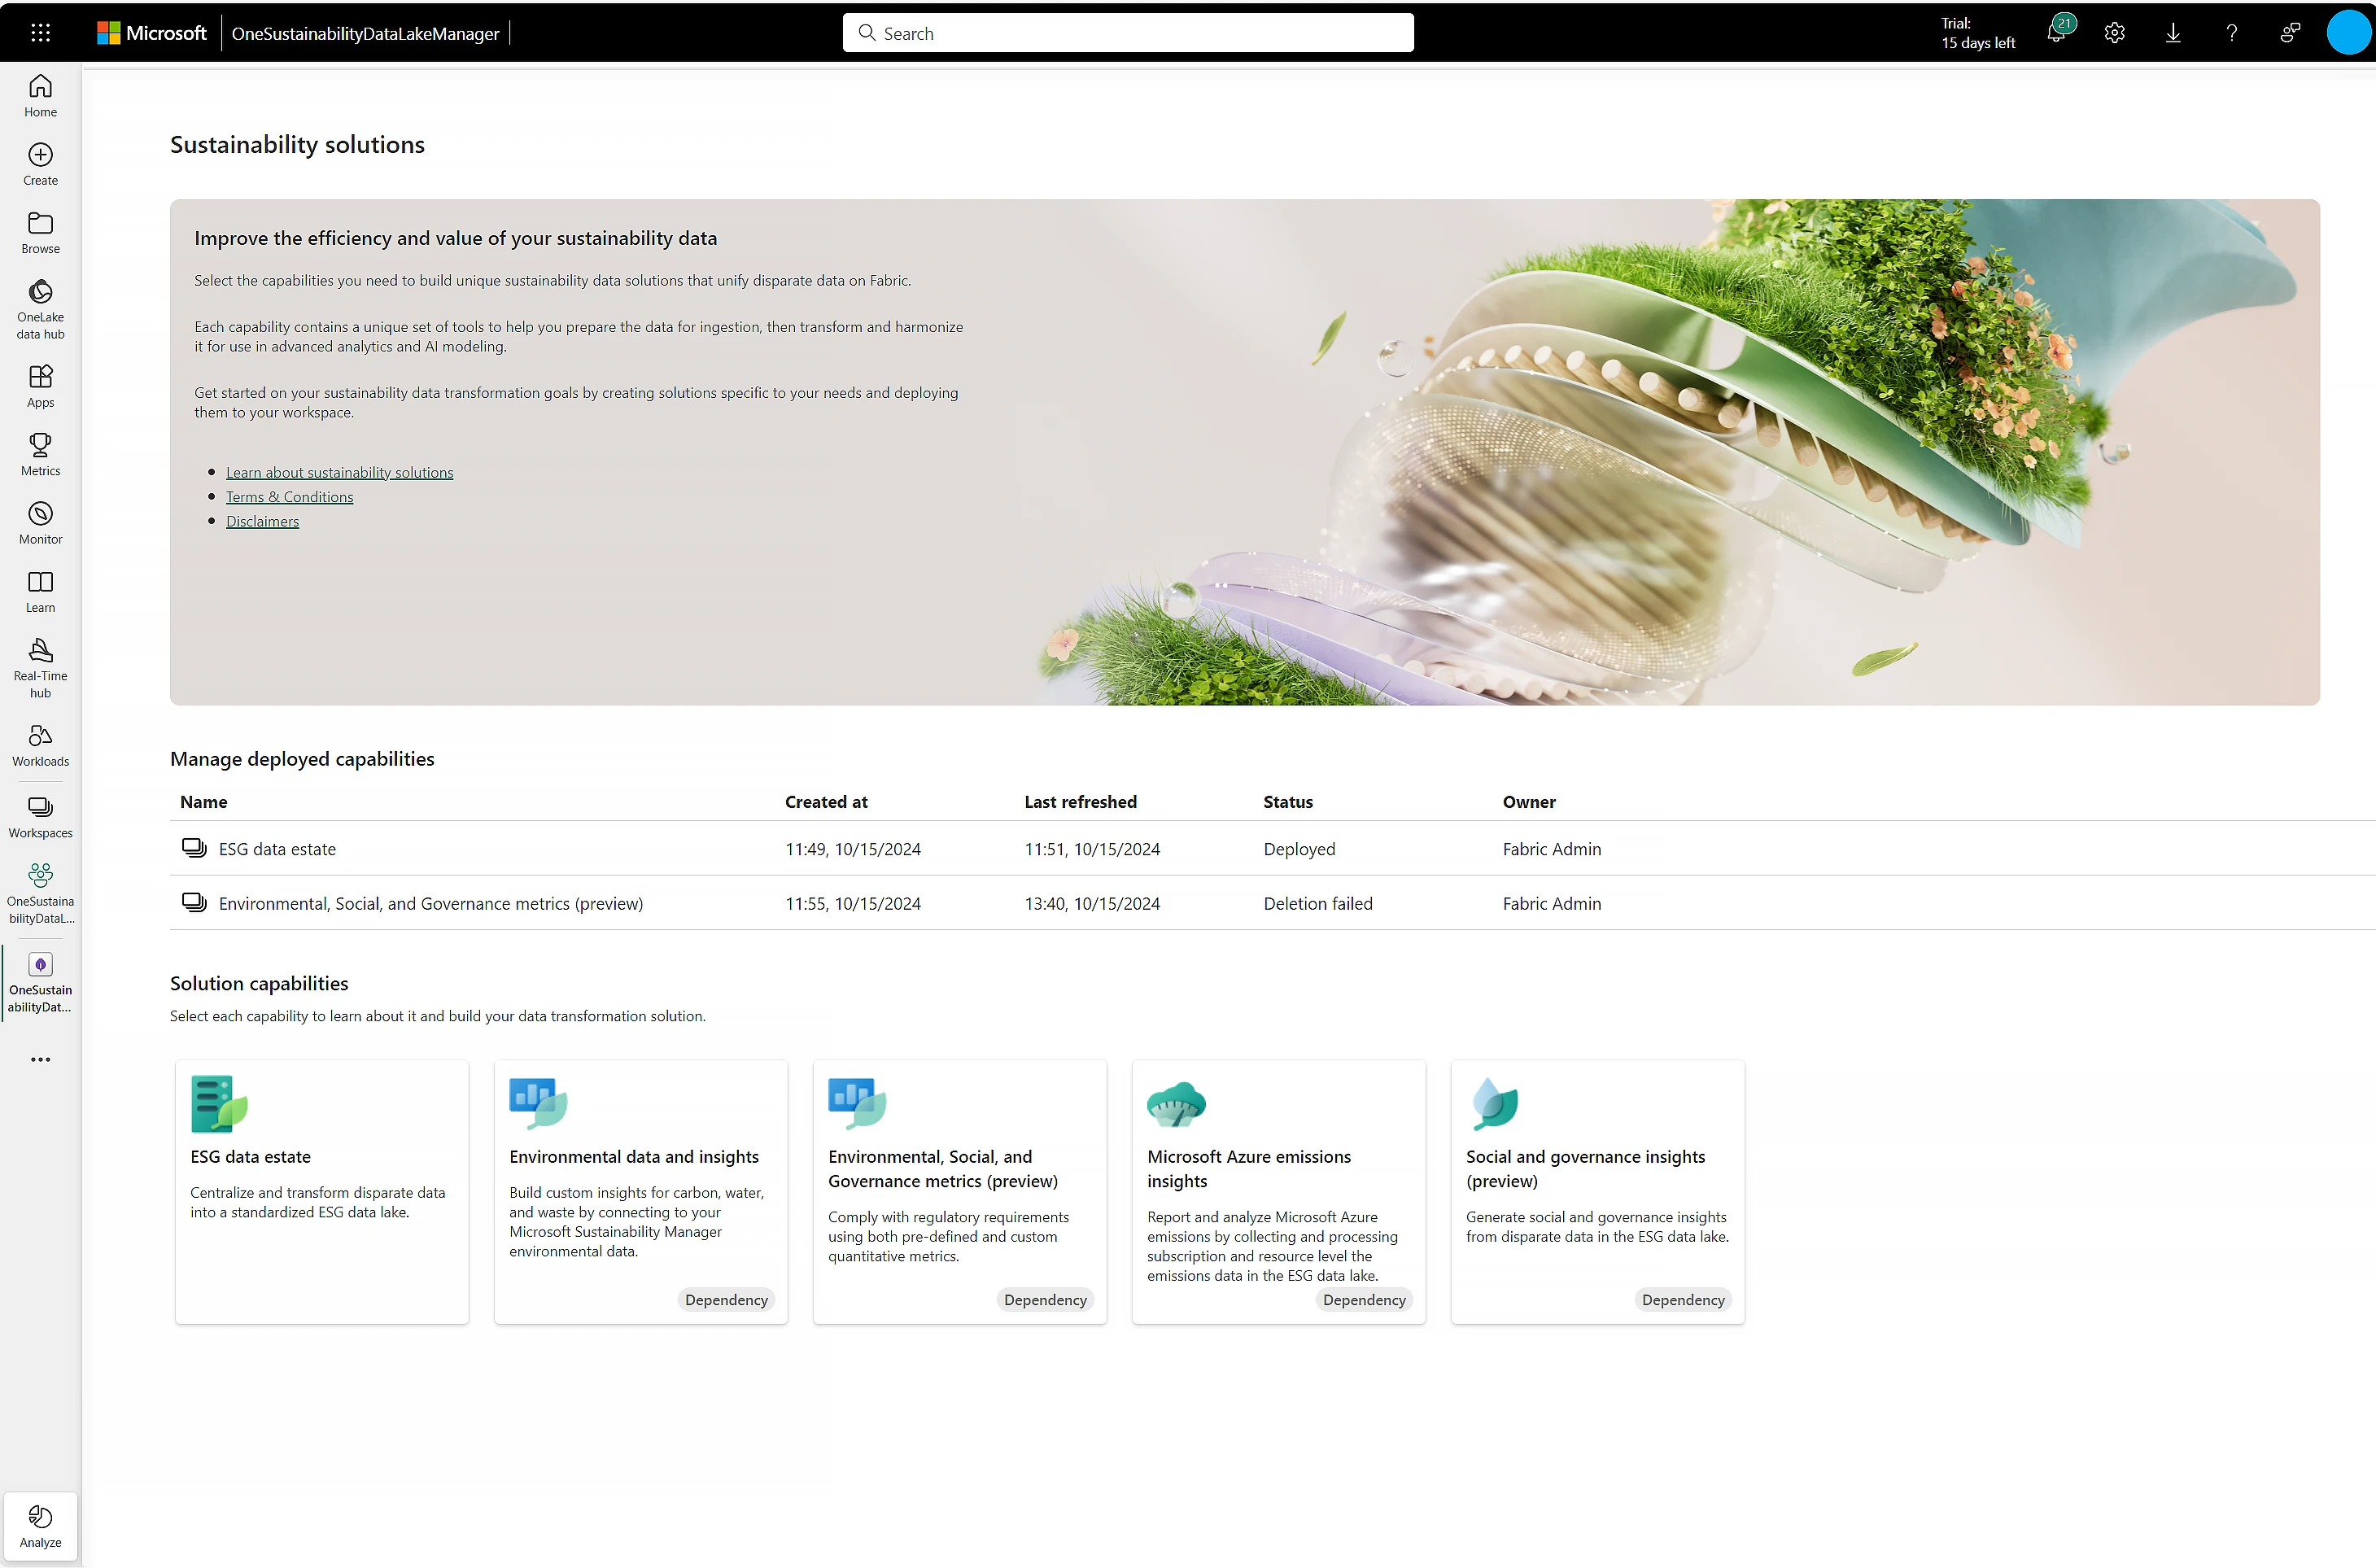Open the Settings gear menu
The height and width of the screenshot is (1568, 2376).
point(2114,32)
